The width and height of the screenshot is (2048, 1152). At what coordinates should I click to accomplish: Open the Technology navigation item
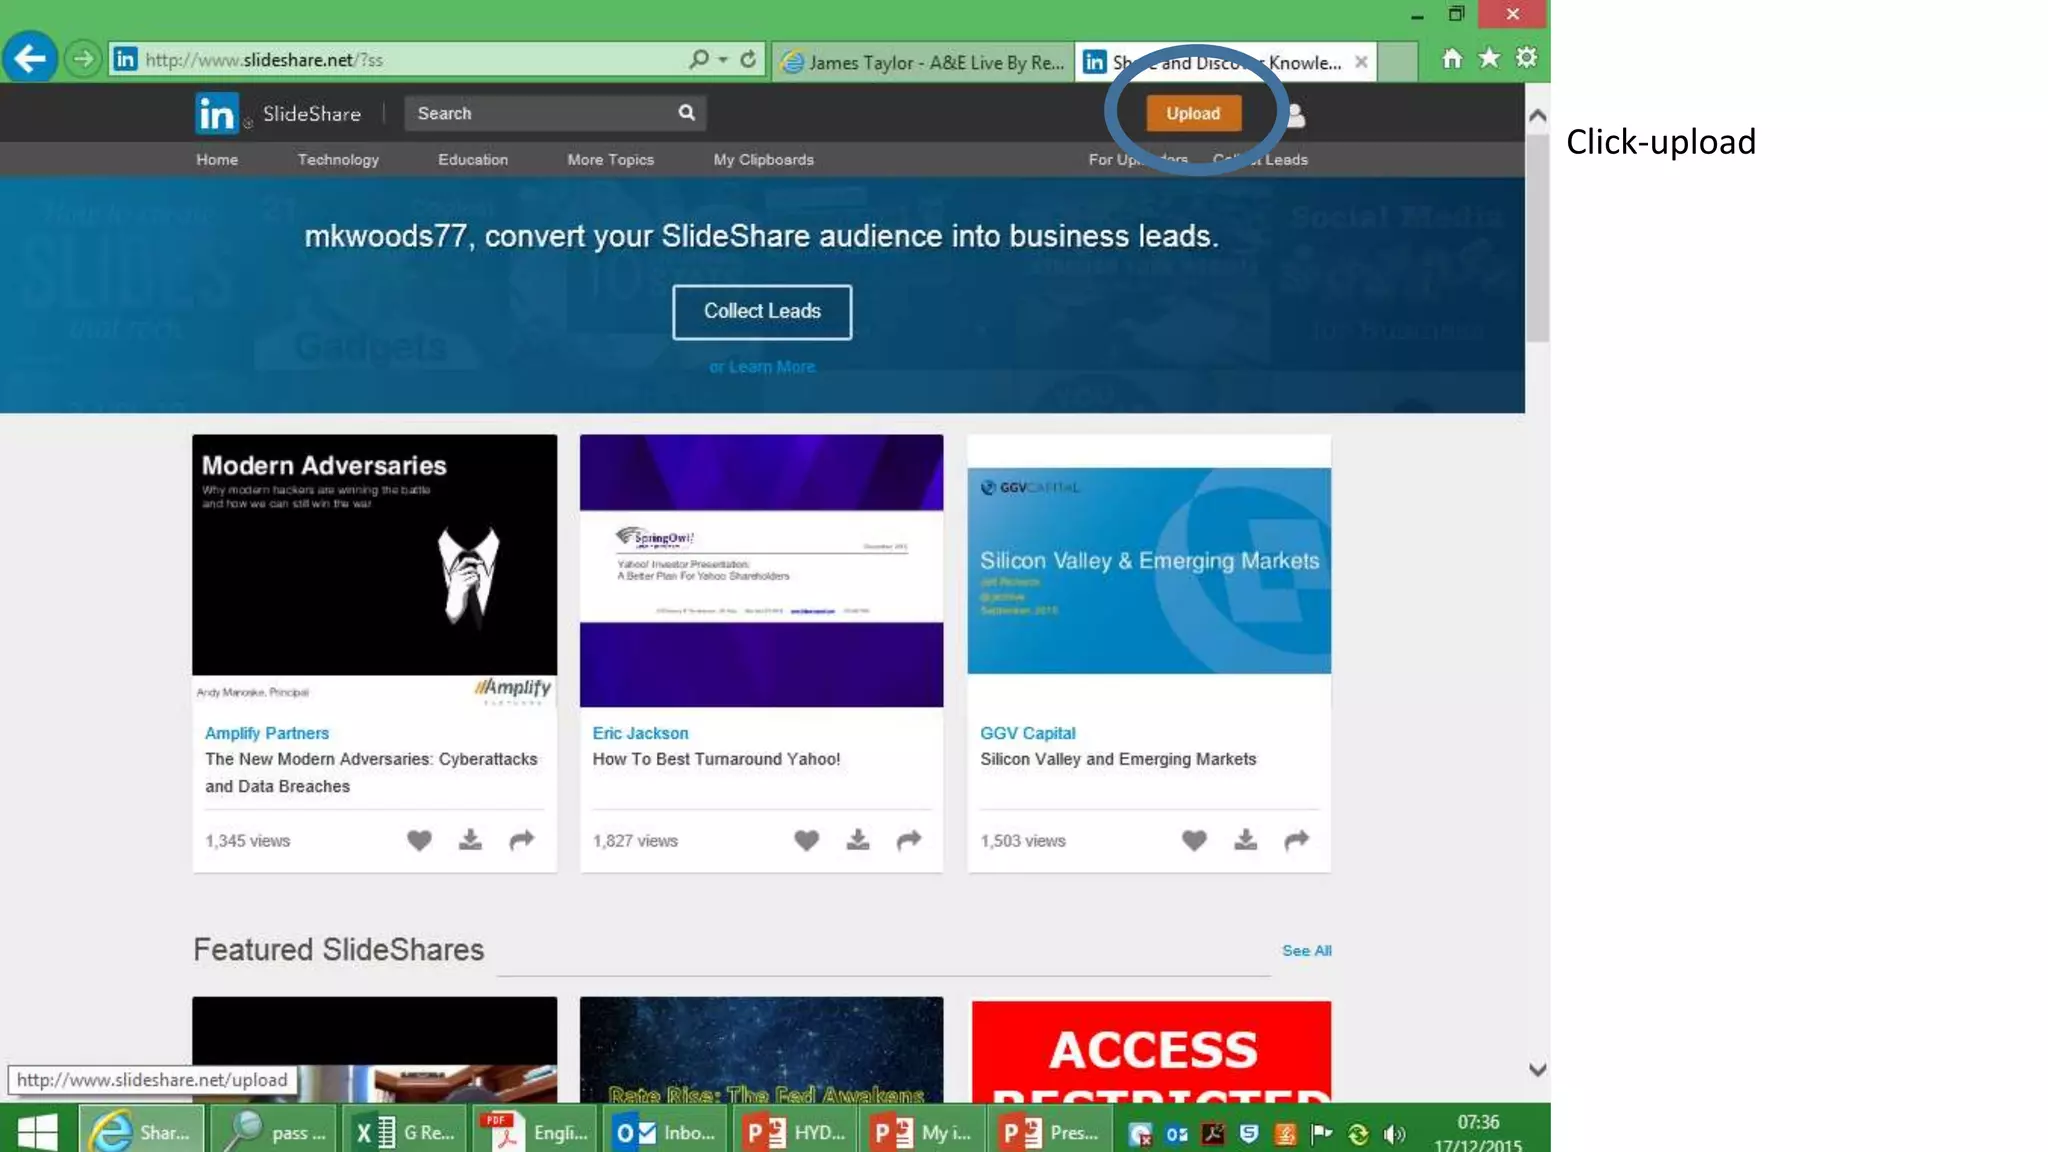coord(338,160)
